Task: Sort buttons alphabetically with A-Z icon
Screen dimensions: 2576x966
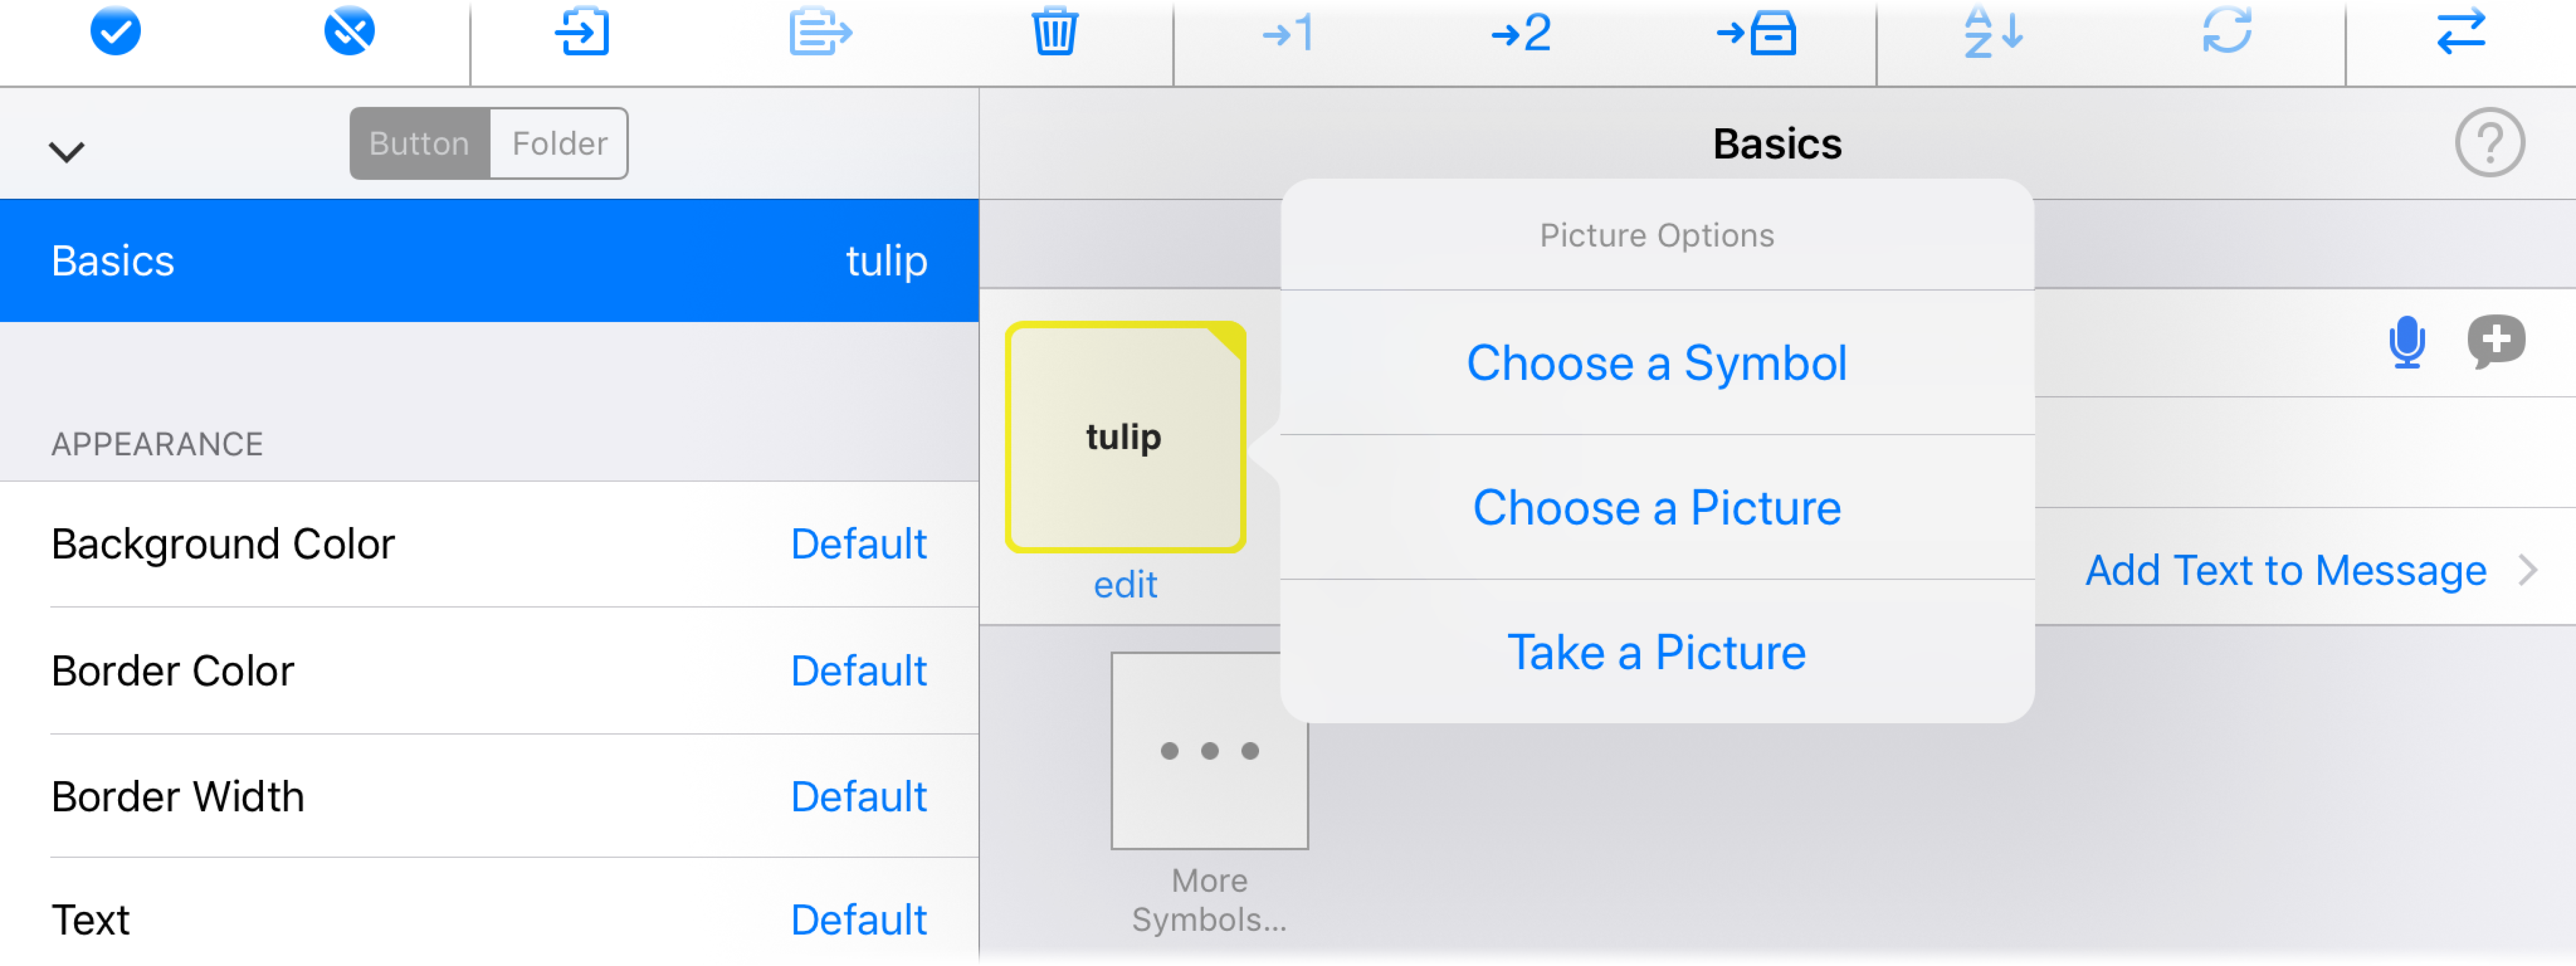Action: coord(1993,33)
